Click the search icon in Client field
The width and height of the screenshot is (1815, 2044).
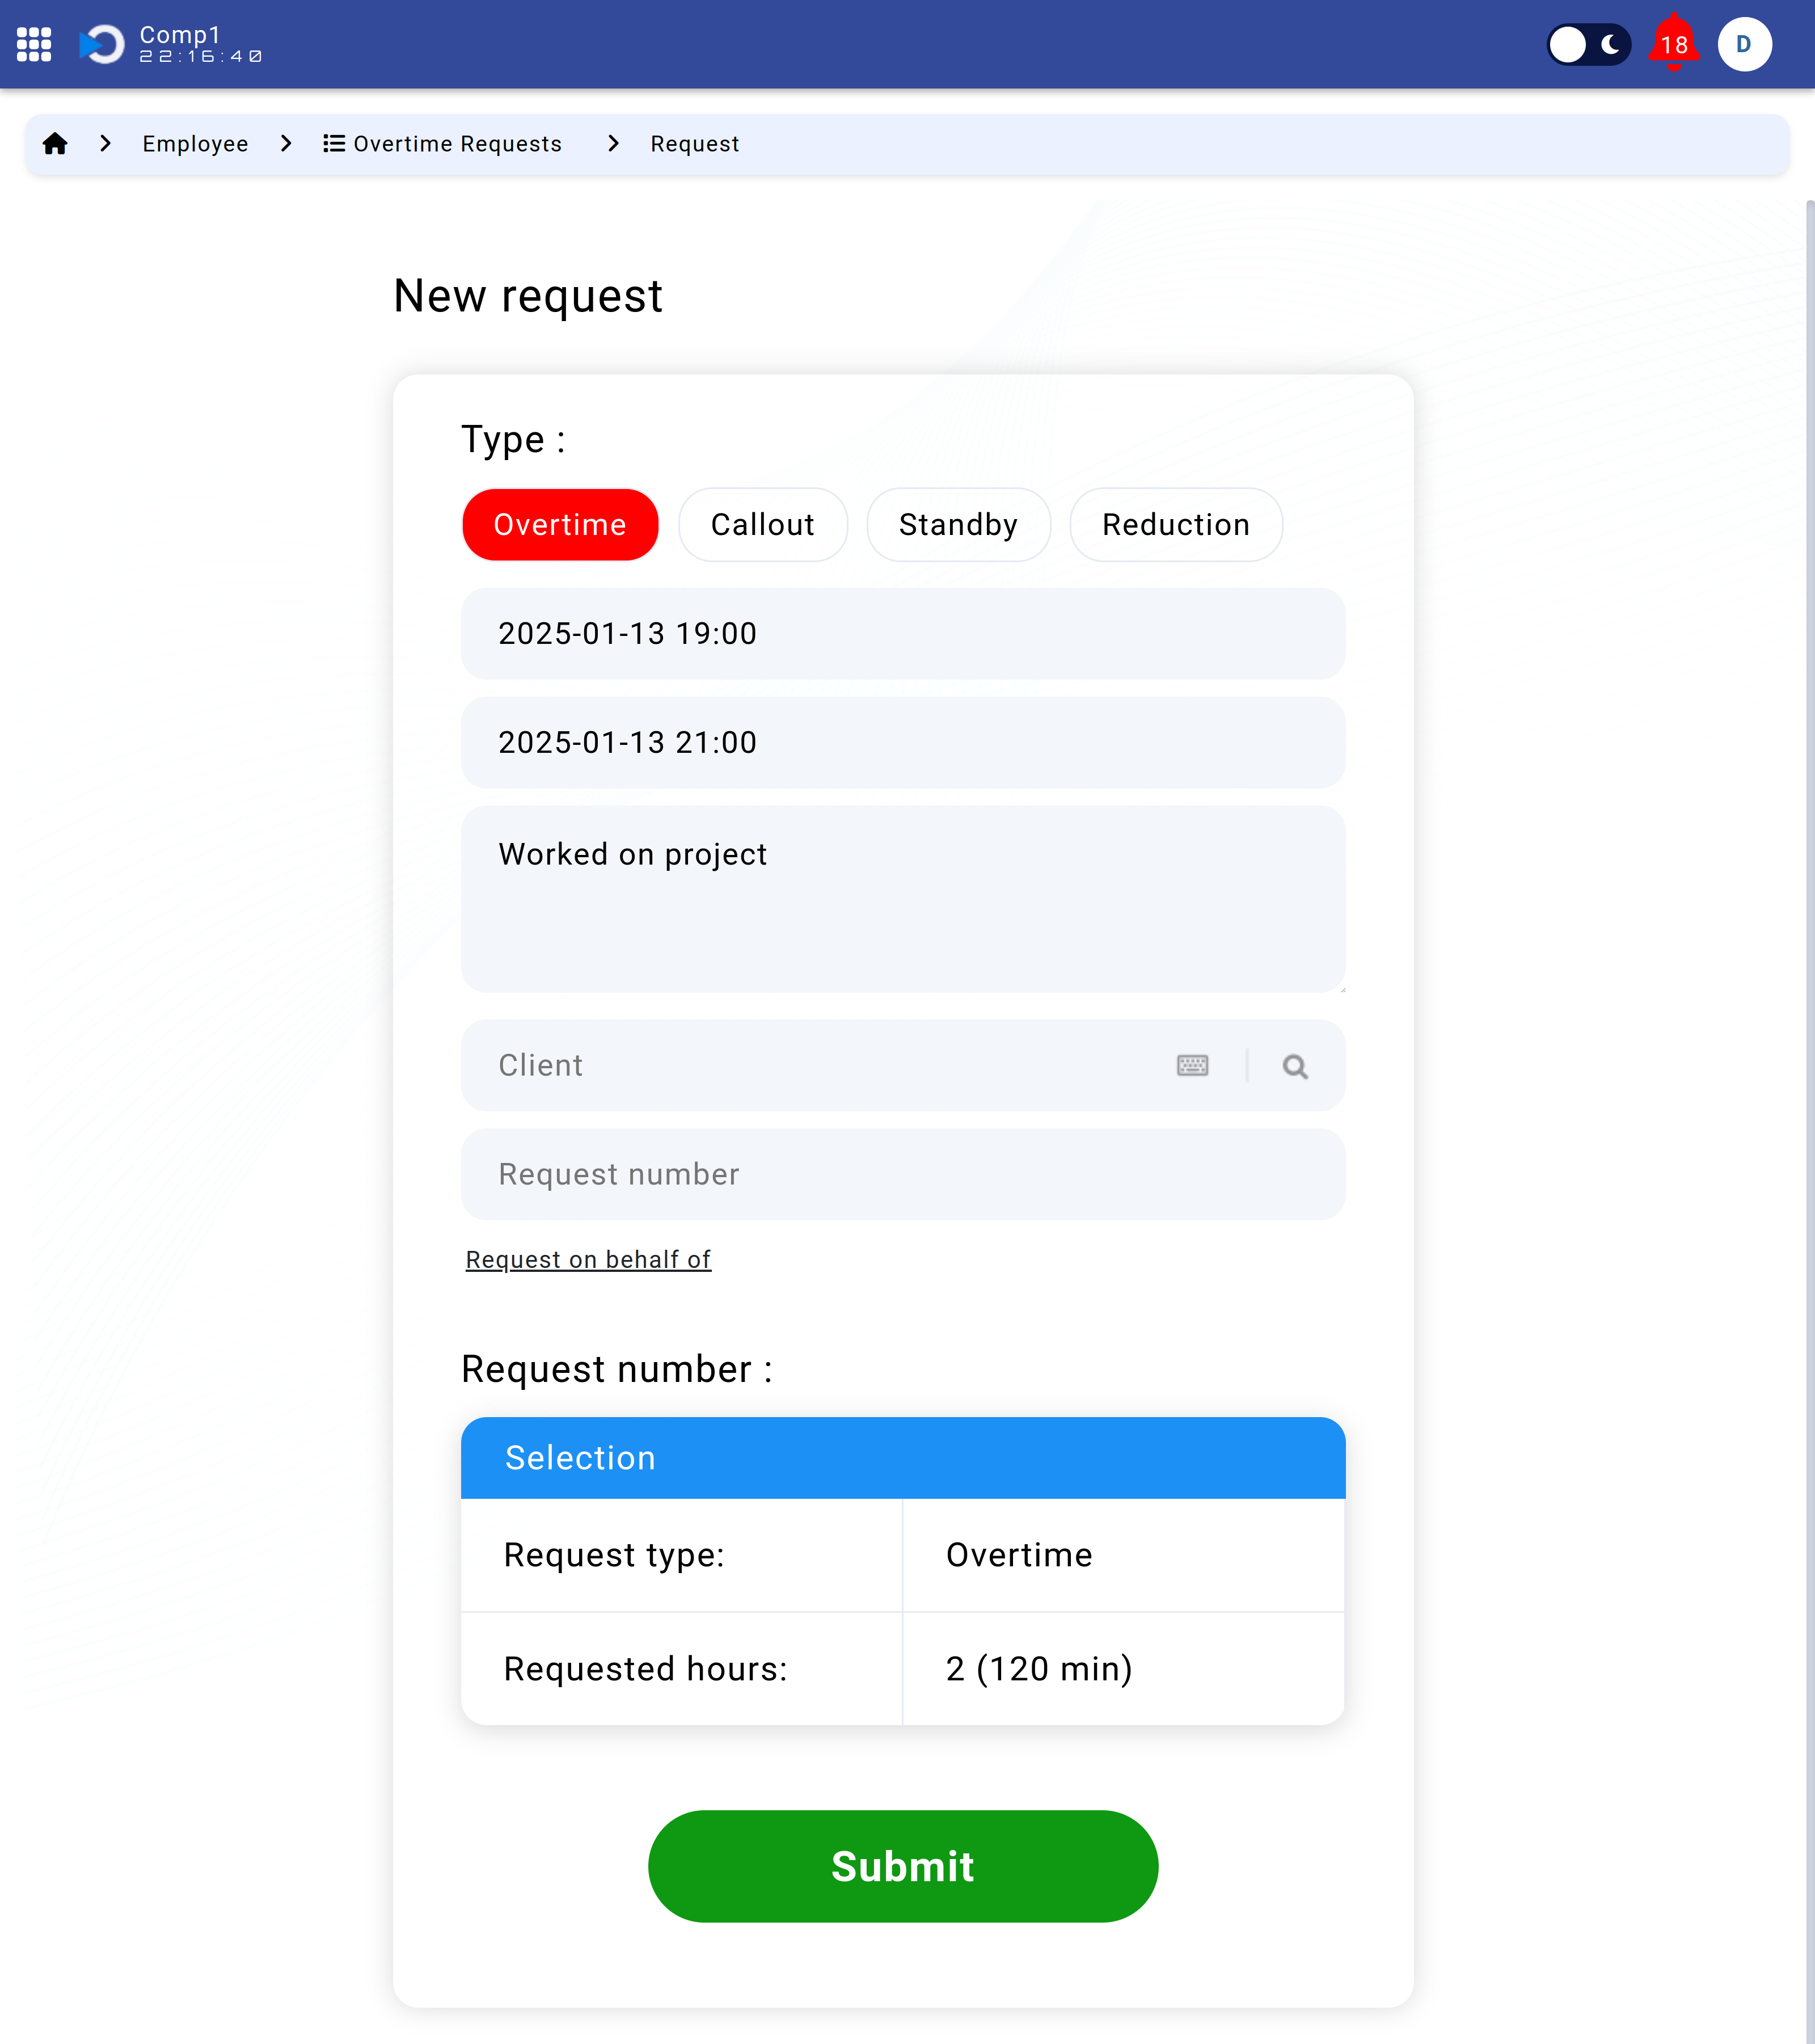(x=1295, y=1065)
